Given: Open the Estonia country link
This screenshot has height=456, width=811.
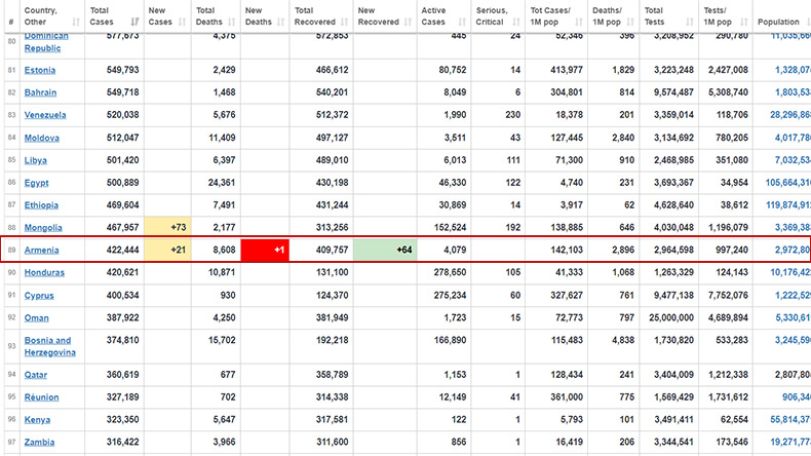Looking at the screenshot, I should click(40, 70).
